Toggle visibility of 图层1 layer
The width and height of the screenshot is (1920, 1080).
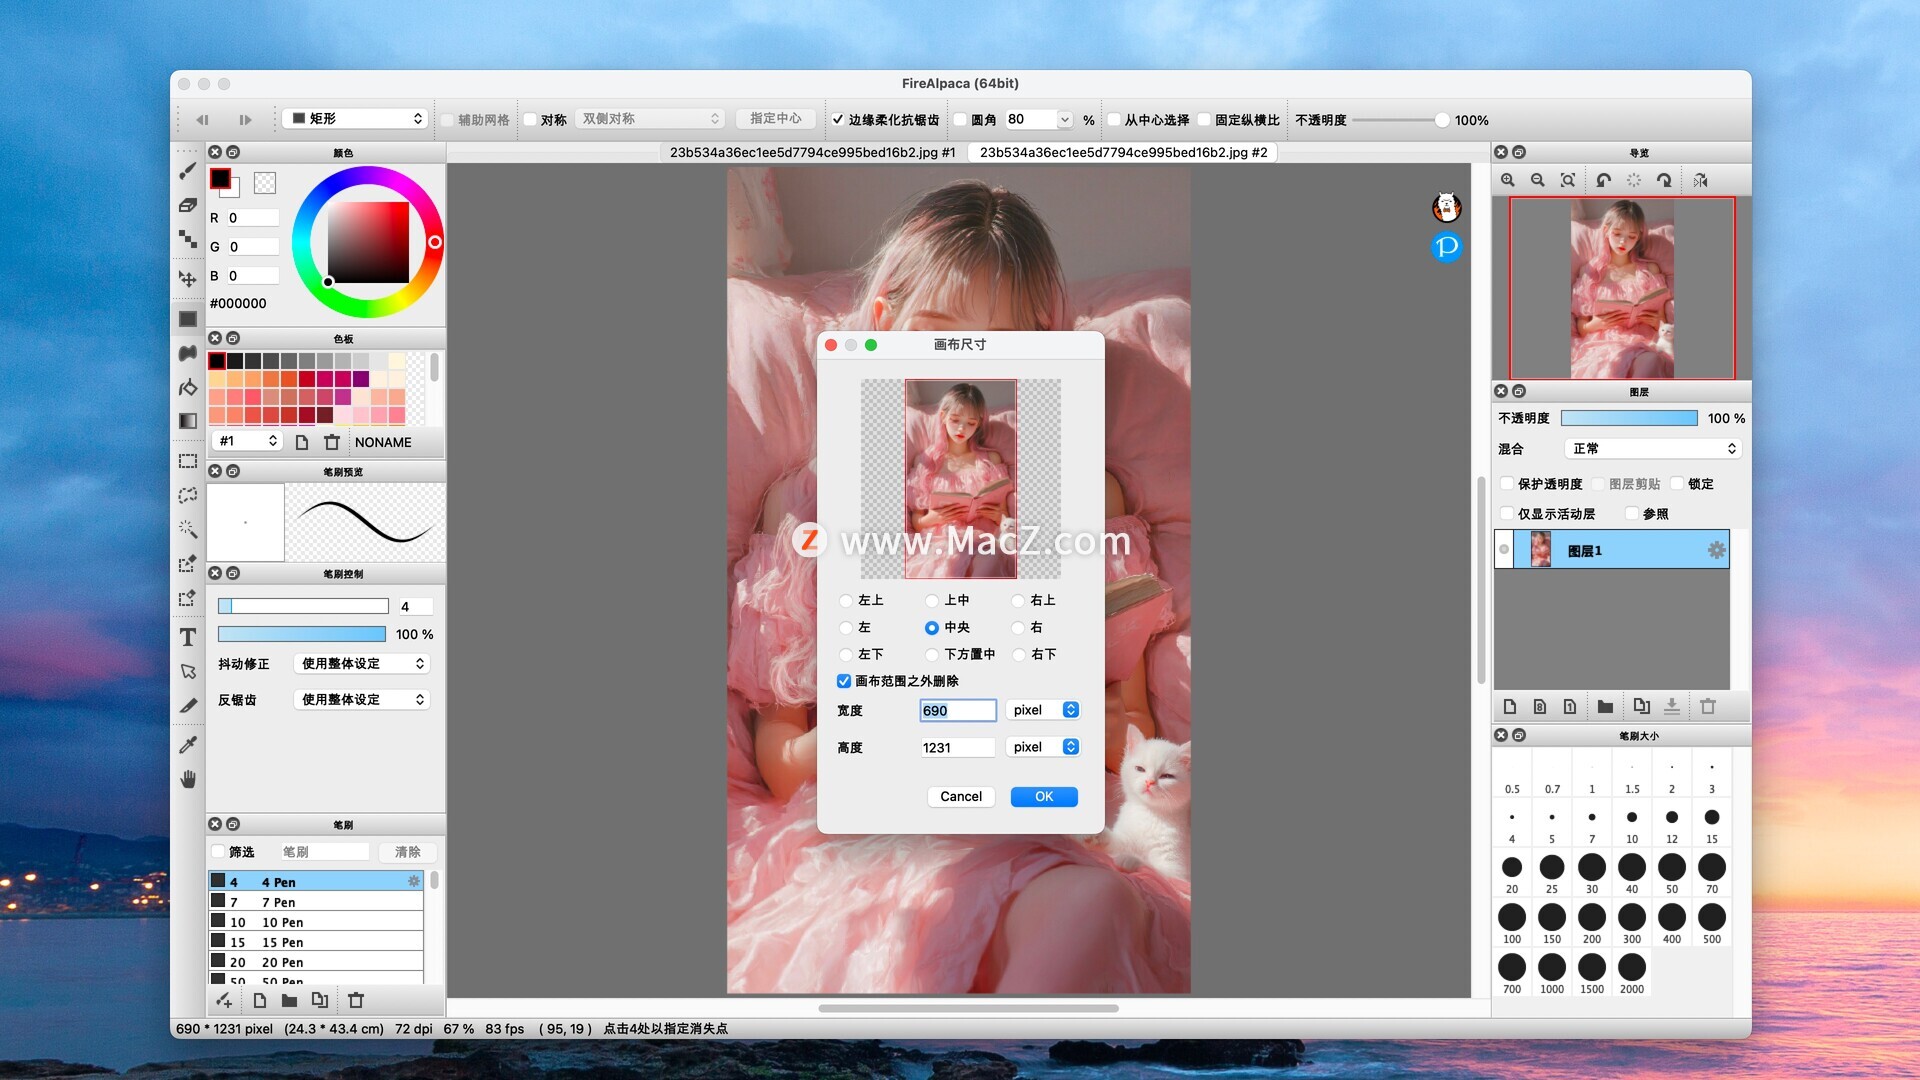coord(1504,549)
